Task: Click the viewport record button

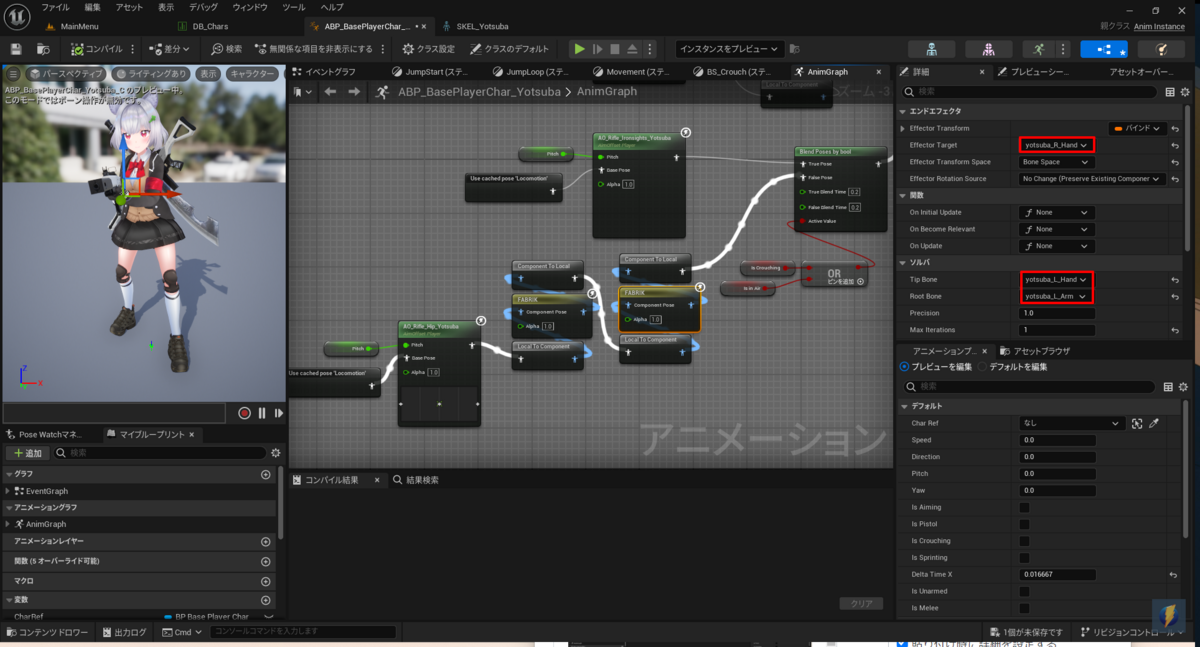Action: pos(244,413)
